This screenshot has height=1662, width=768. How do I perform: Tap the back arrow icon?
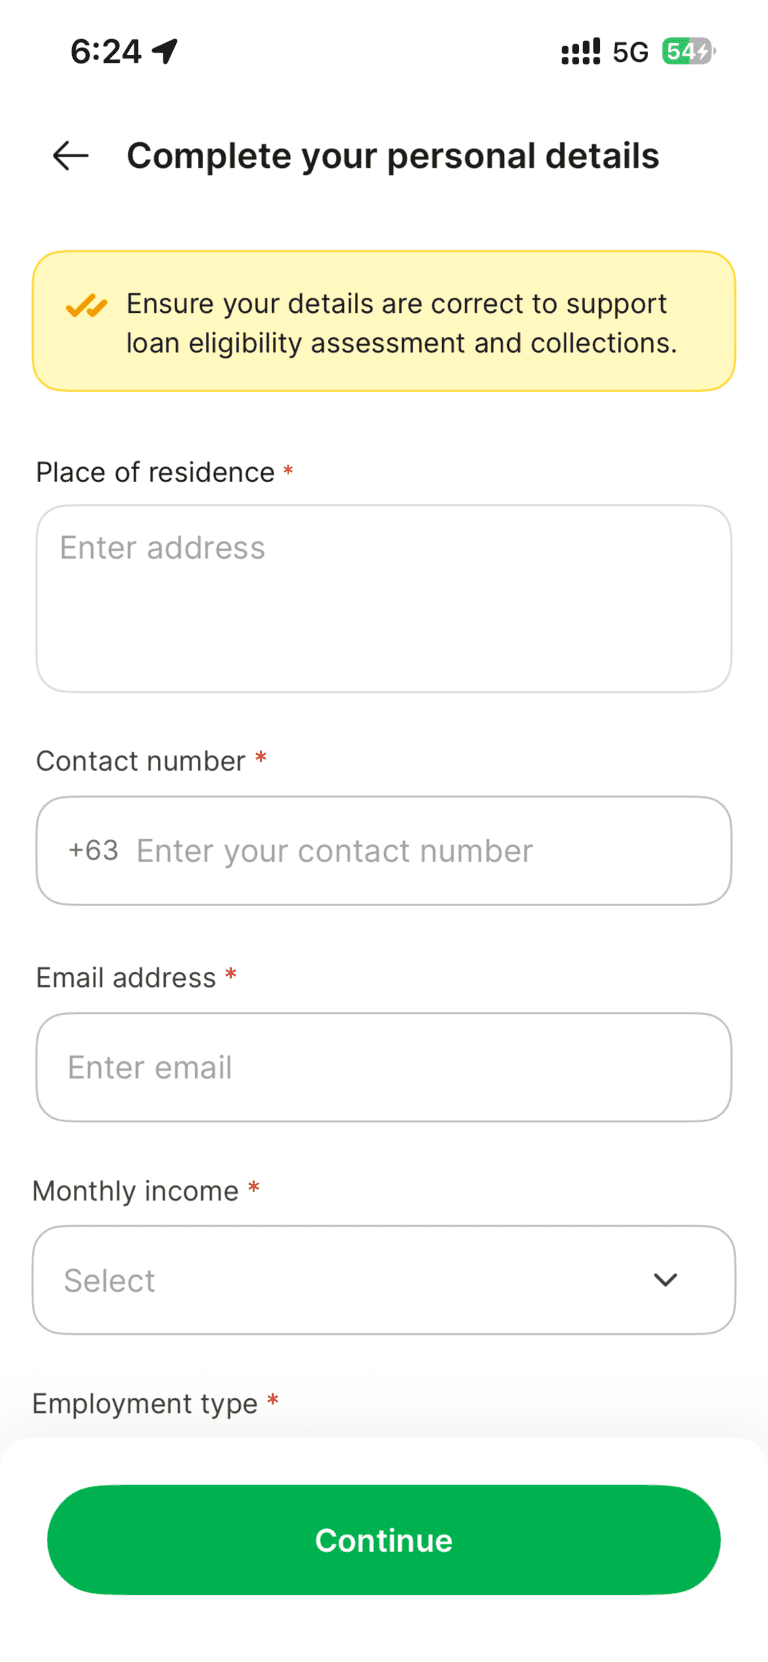click(x=71, y=156)
